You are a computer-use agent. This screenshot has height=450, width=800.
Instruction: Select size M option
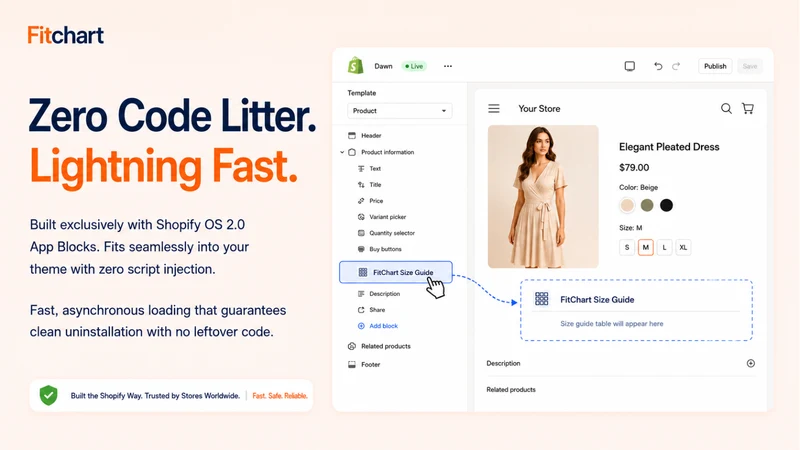(x=645, y=247)
